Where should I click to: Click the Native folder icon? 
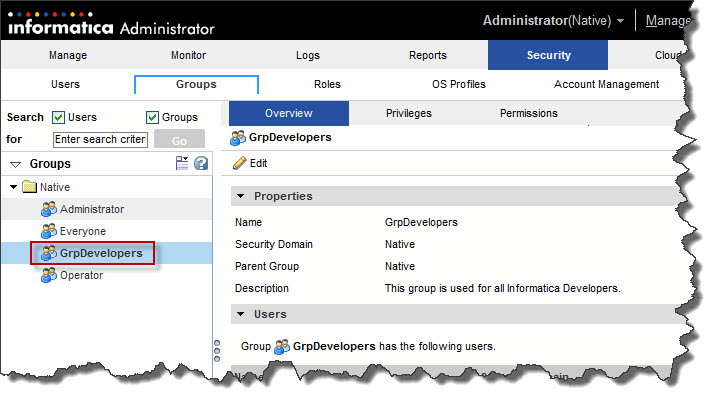click(x=29, y=187)
